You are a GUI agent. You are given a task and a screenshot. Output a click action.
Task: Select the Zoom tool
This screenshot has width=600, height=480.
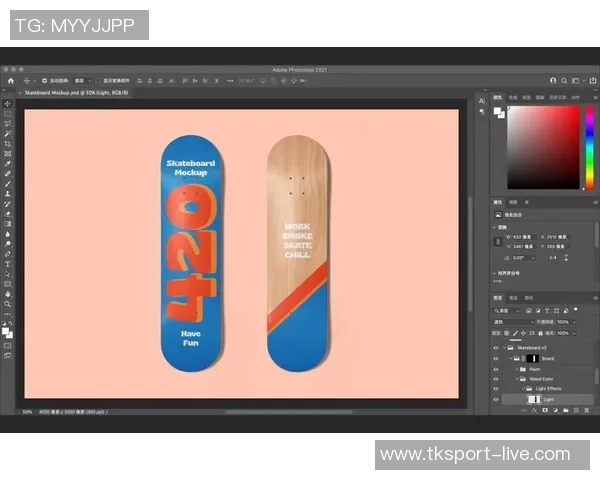pos(7,303)
